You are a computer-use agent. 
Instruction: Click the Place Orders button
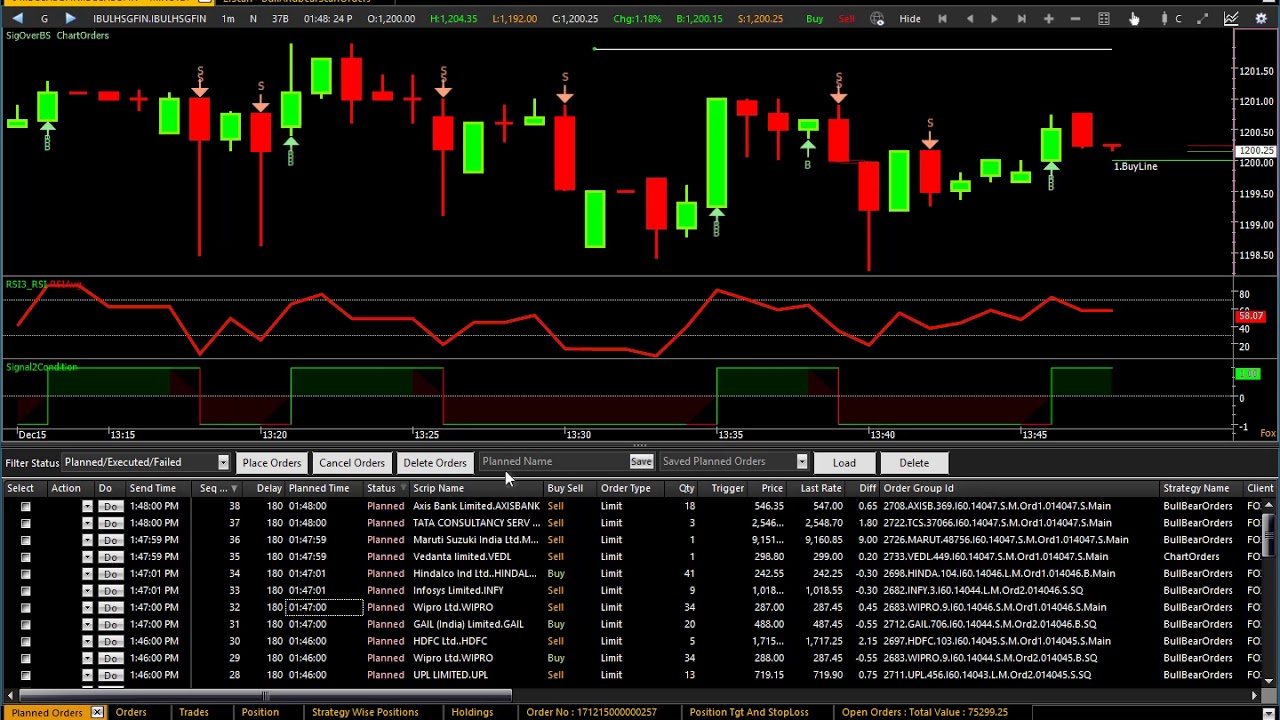[272, 463]
